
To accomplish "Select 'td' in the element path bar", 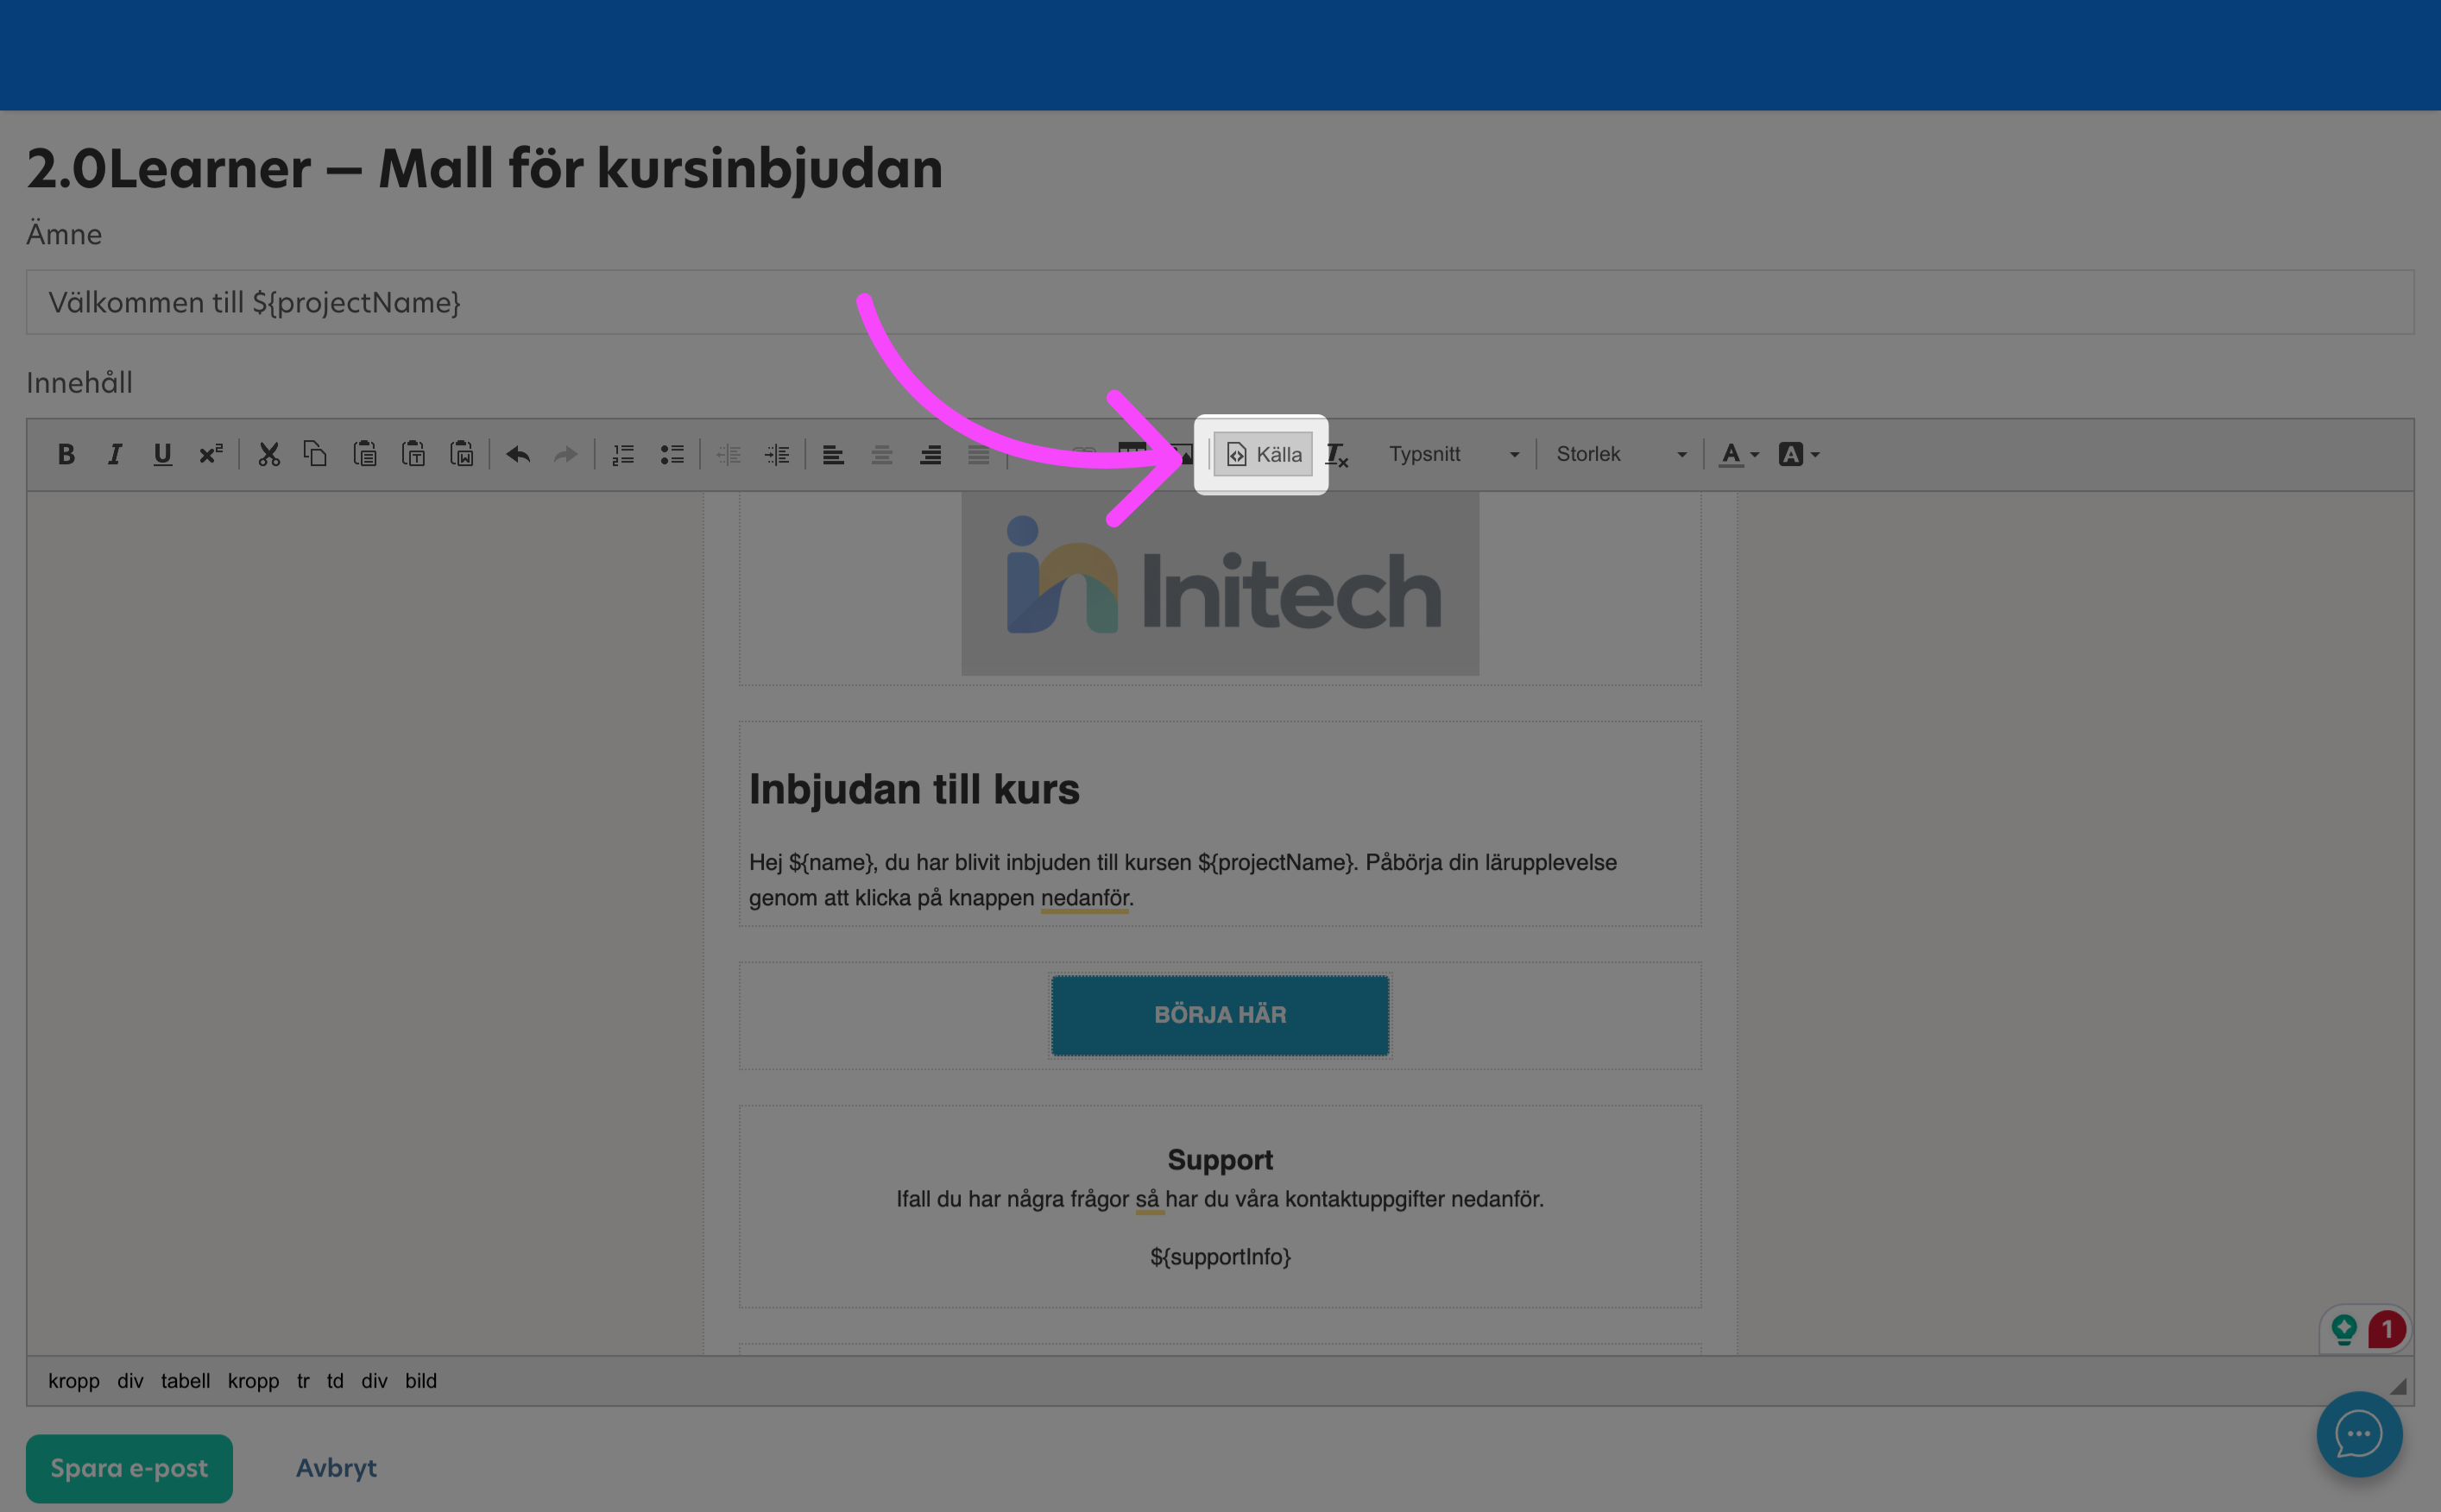I will pos(335,1381).
